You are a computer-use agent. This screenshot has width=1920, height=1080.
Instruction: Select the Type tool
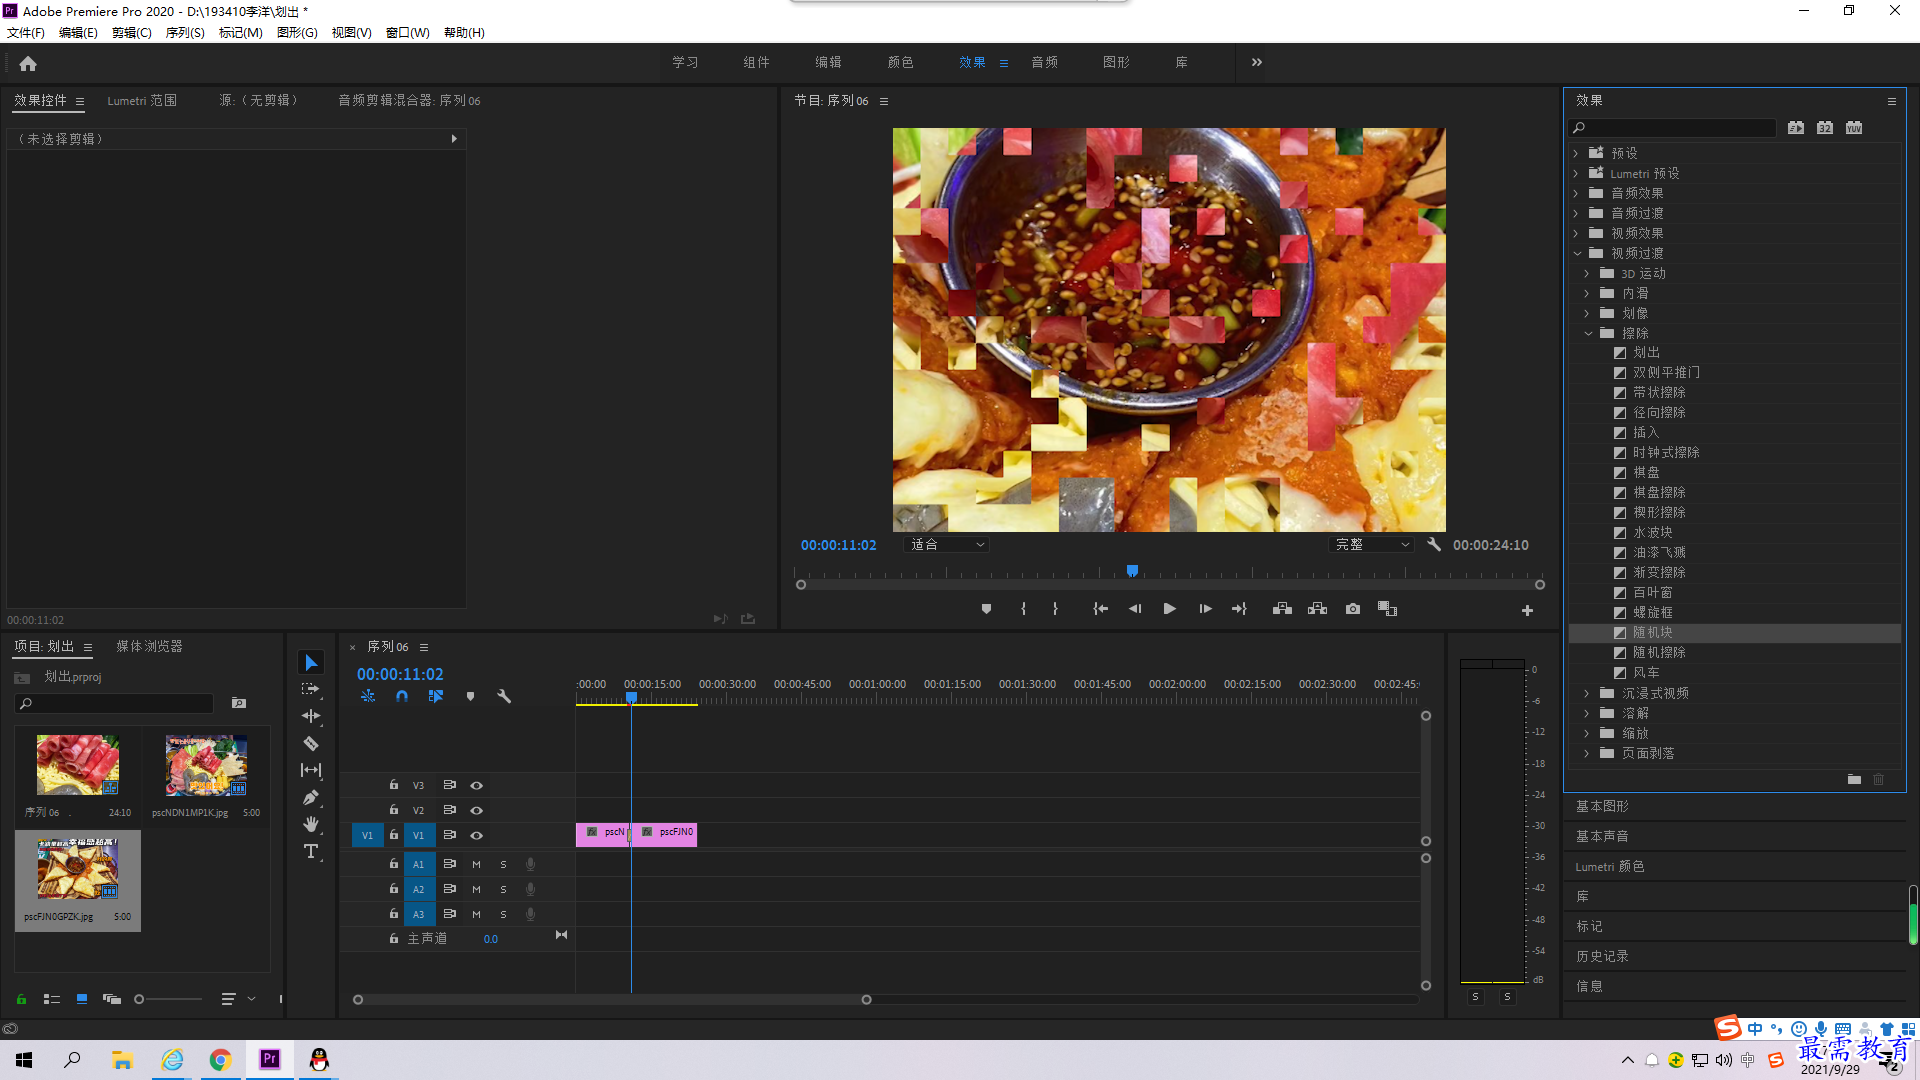311,851
